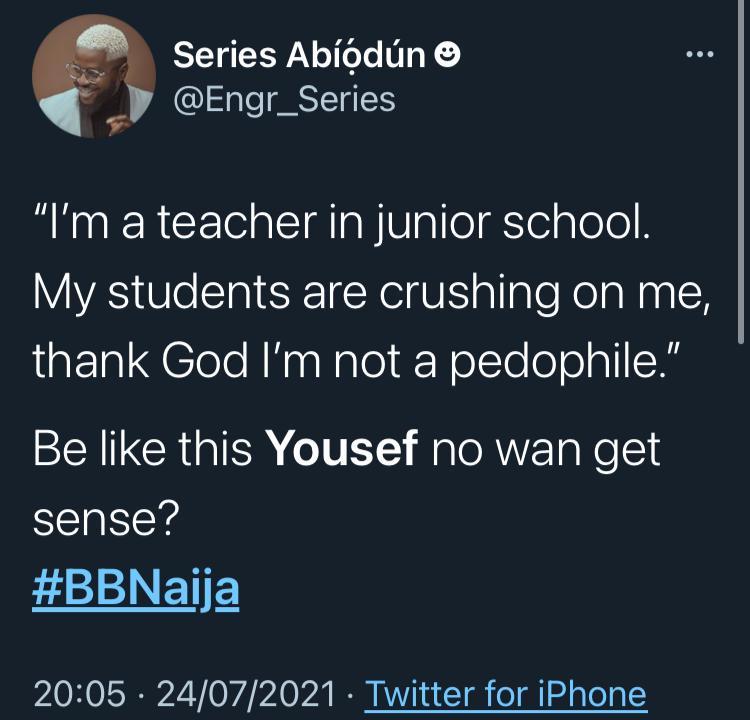Click the Twitter for iPhone source link

coord(505,693)
